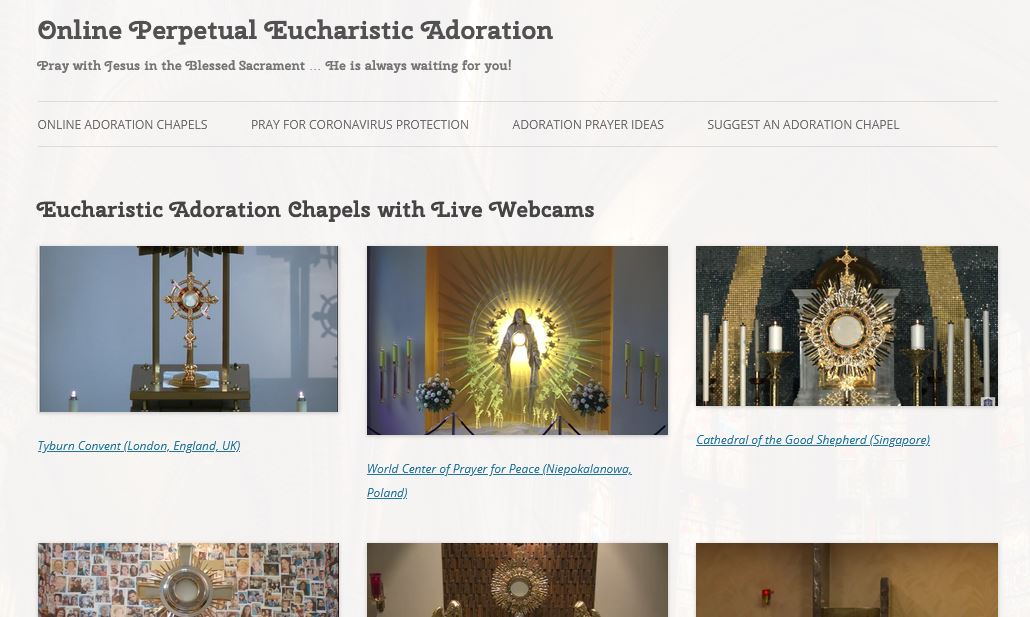
Task: Click the sunburst monstrance in the Singapore cathedral image
Action: tap(846, 323)
